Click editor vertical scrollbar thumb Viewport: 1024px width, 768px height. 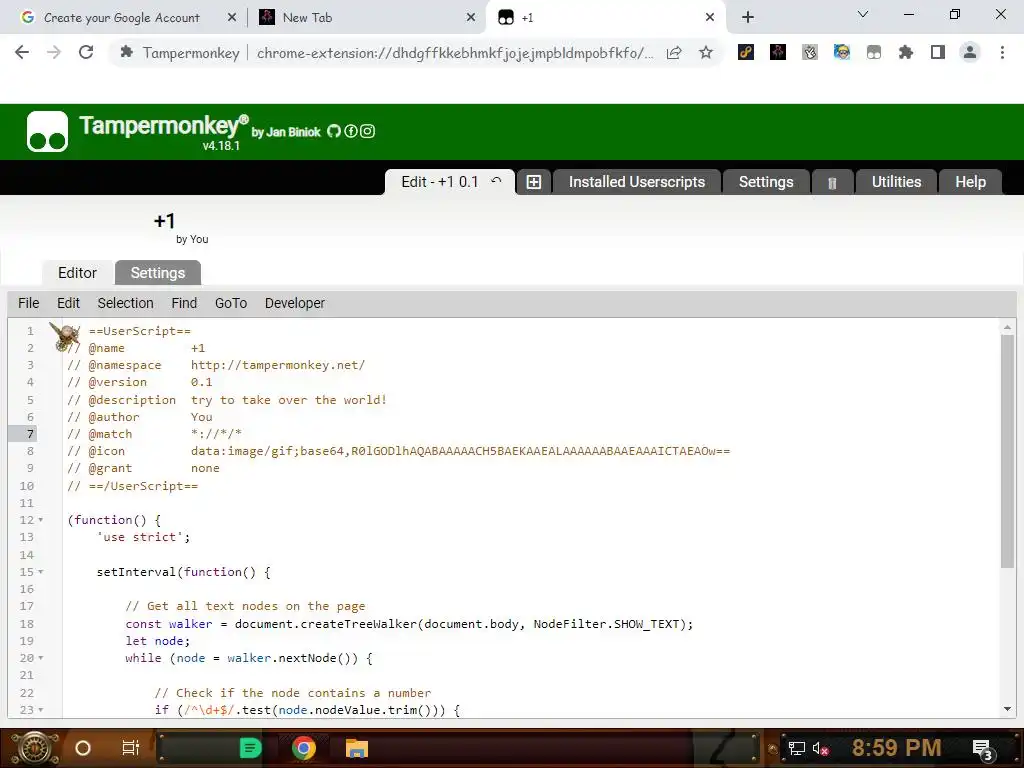(1007, 451)
